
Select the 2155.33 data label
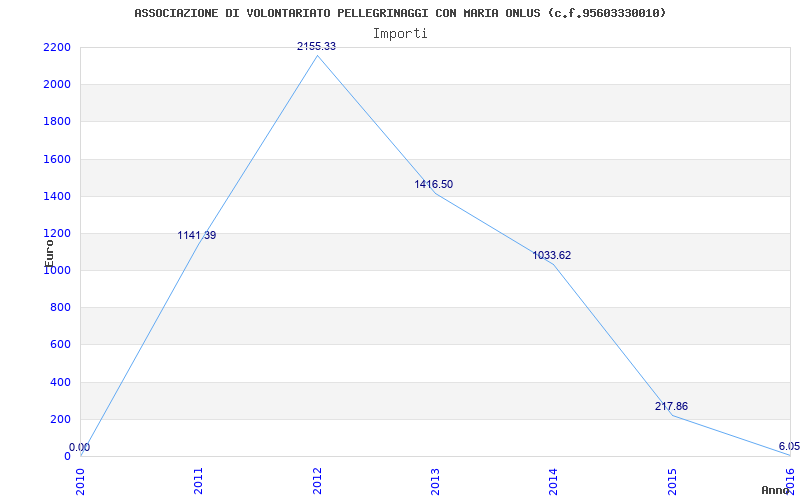pyautogui.click(x=316, y=46)
